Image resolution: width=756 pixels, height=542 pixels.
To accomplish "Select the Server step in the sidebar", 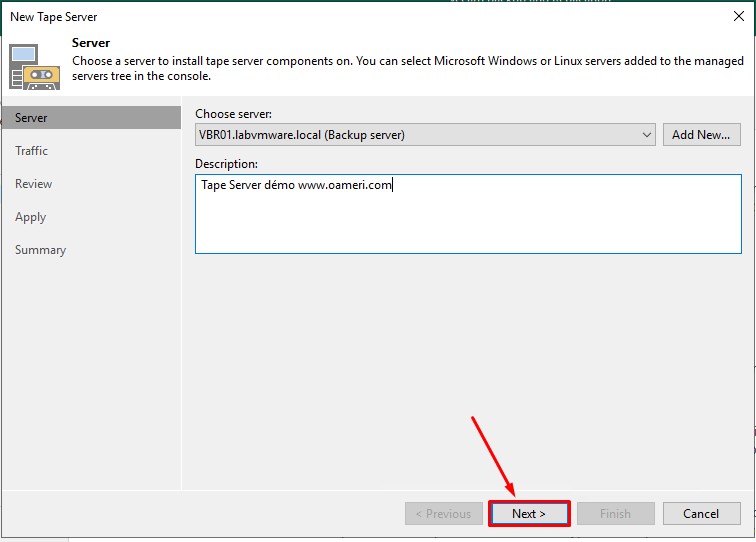I will click(x=31, y=118).
